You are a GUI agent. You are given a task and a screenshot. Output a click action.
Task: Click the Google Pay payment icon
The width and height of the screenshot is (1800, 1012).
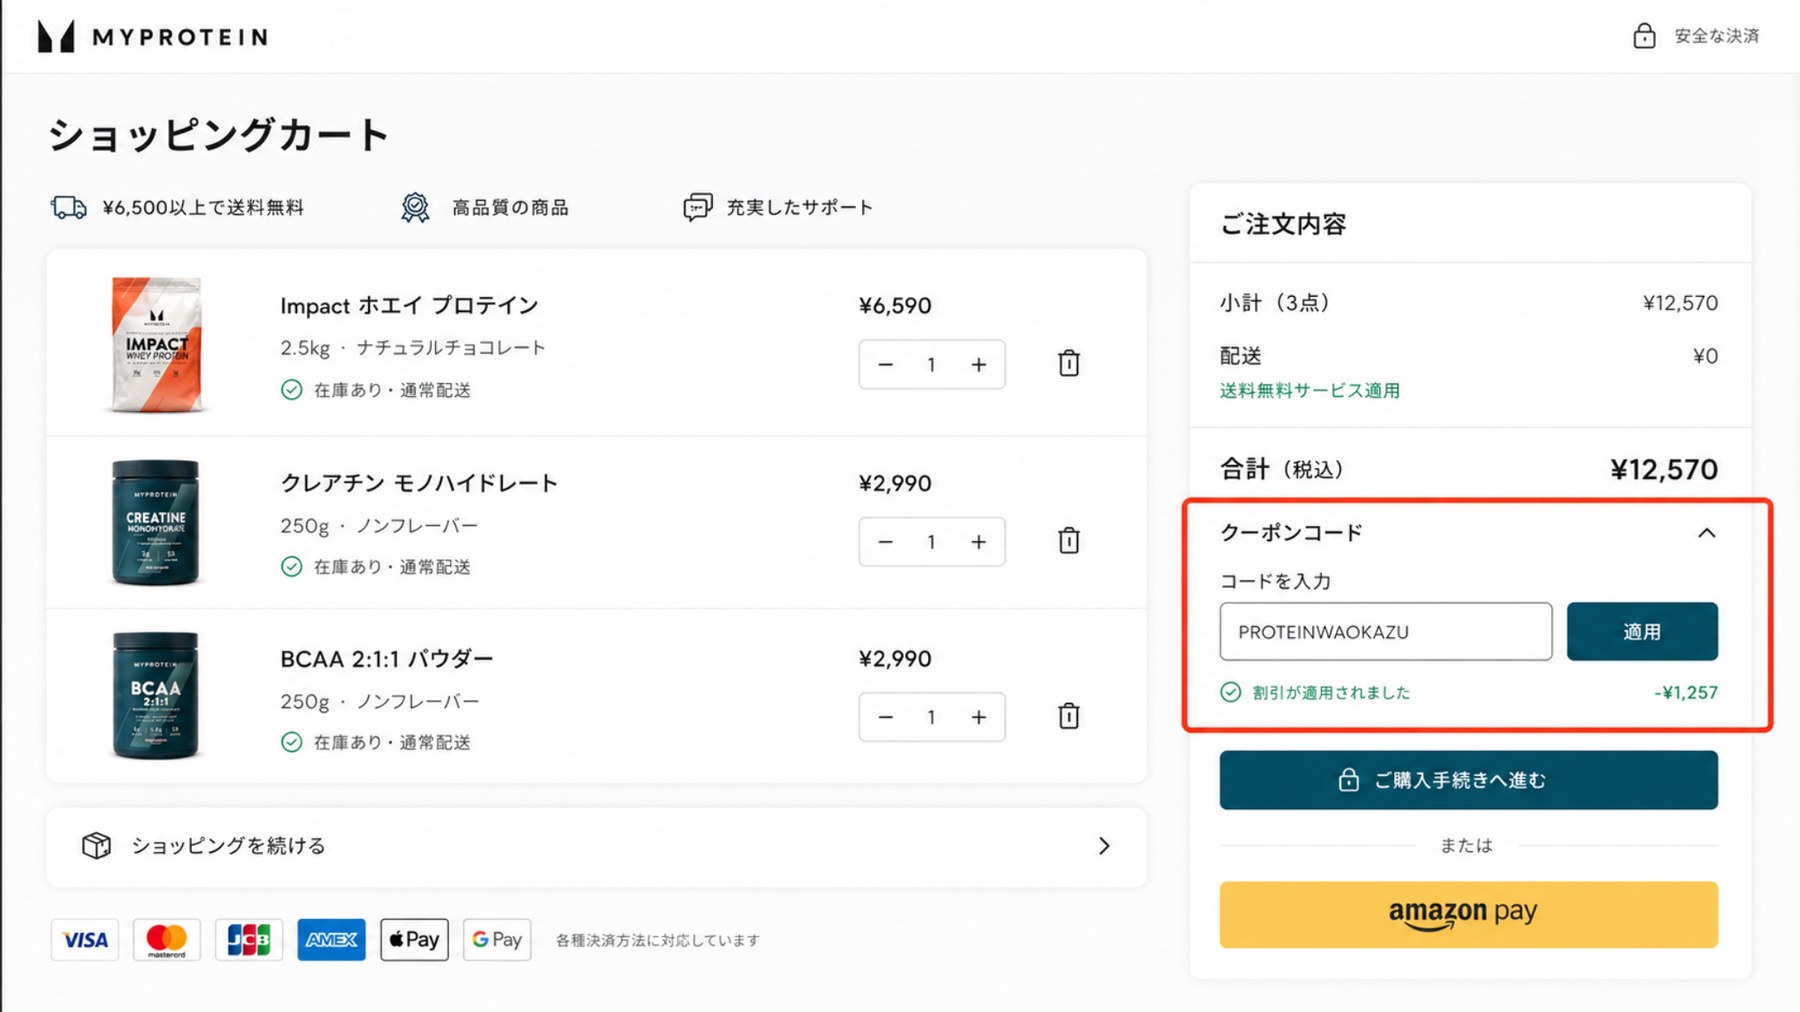497,940
